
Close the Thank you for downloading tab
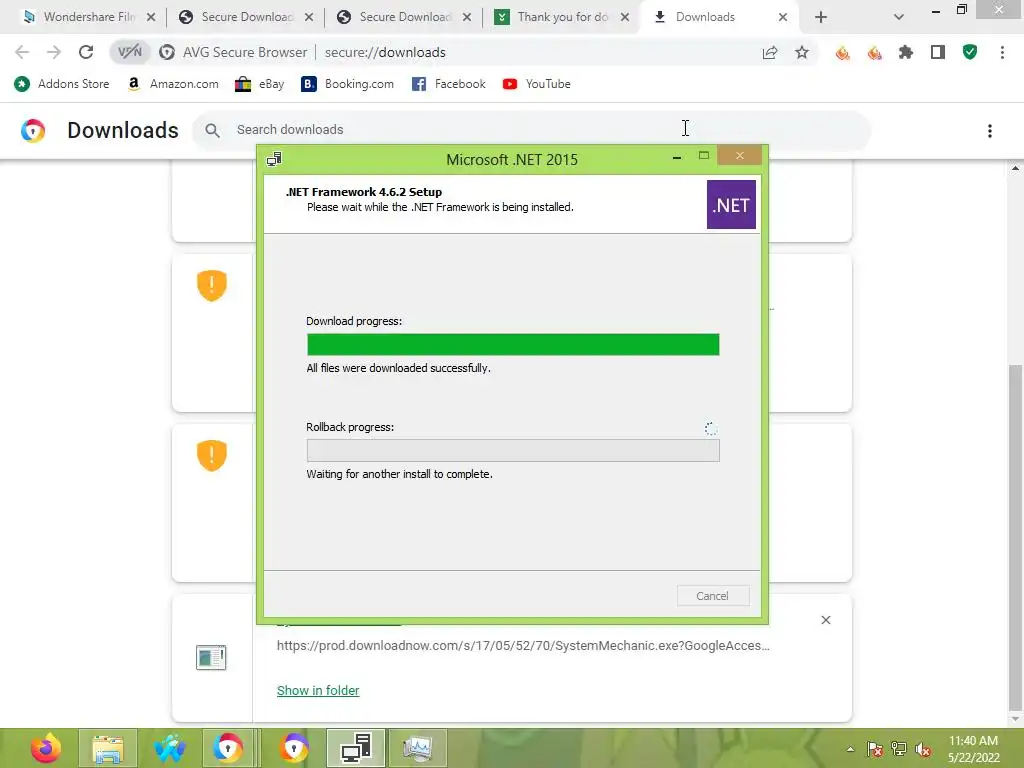[x=625, y=17]
